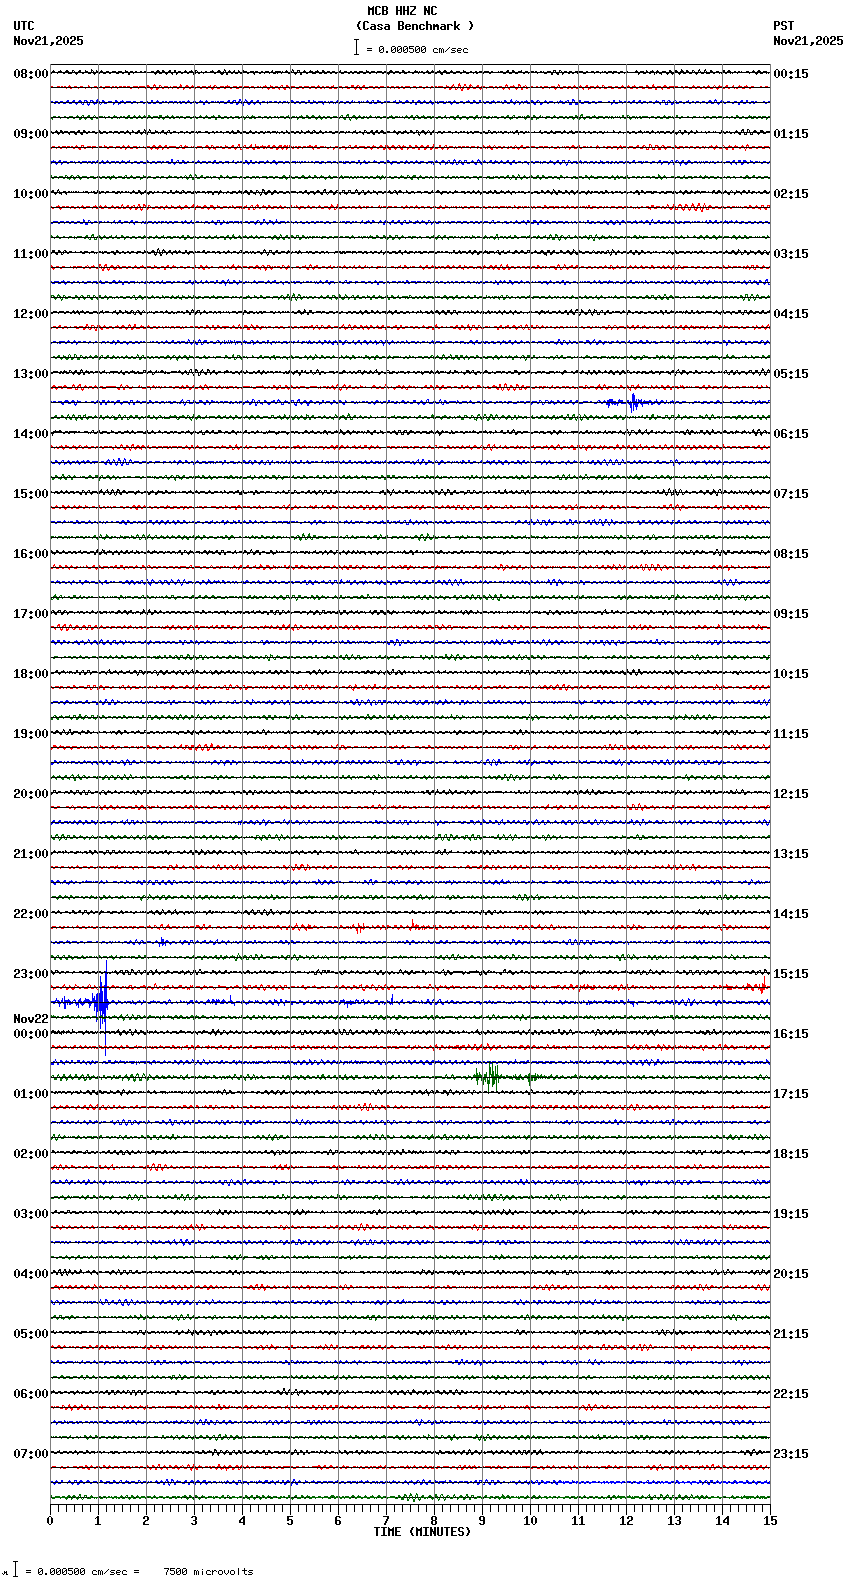This screenshot has width=850, height=1584.
Task: Click the '20:00' UTC time label
Action: [31, 794]
